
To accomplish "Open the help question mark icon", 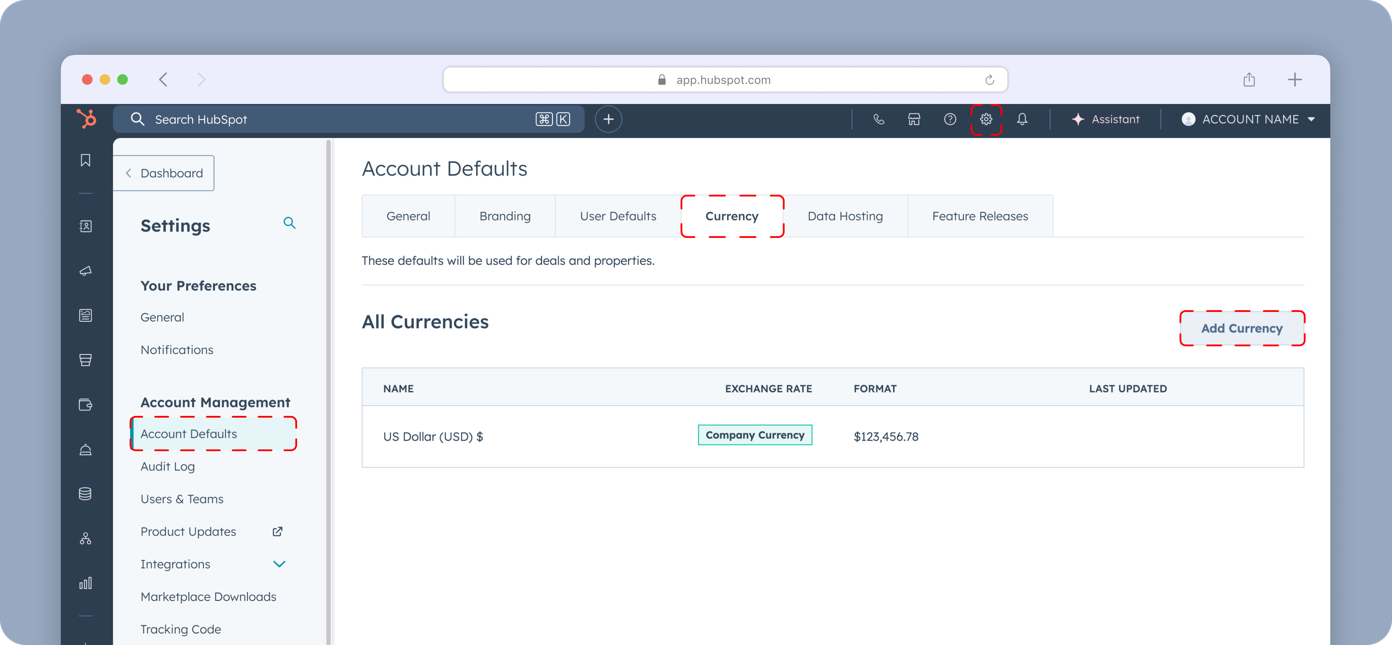I will pyautogui.click(x=950, y=119).
